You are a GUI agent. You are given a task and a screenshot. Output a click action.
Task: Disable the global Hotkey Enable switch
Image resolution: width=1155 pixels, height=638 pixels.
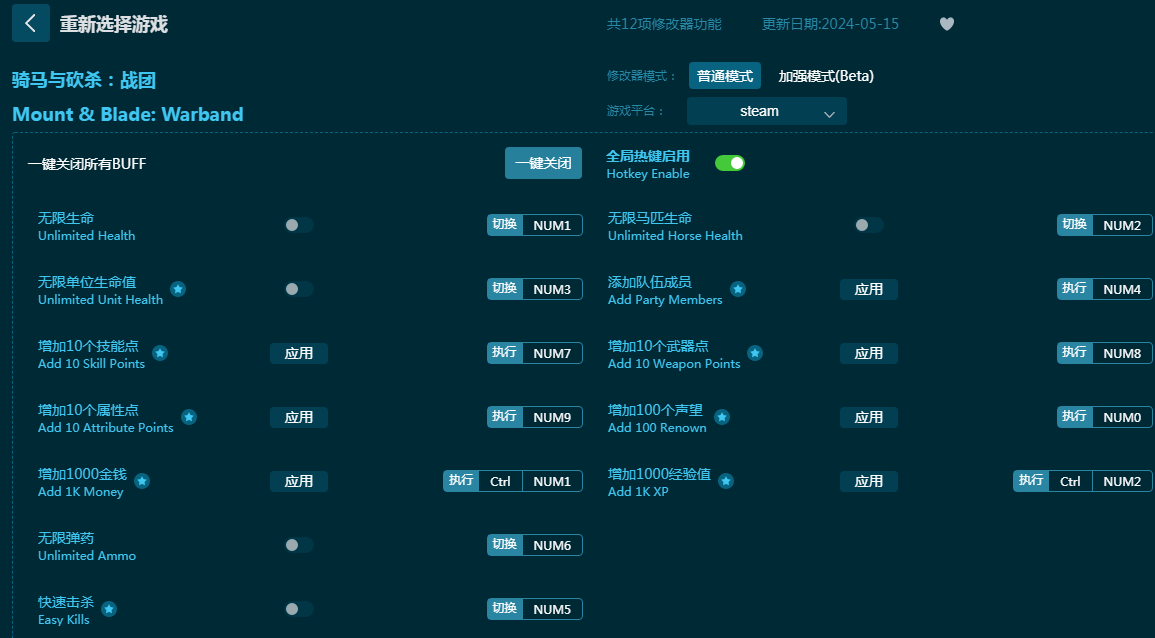(730, 163)
